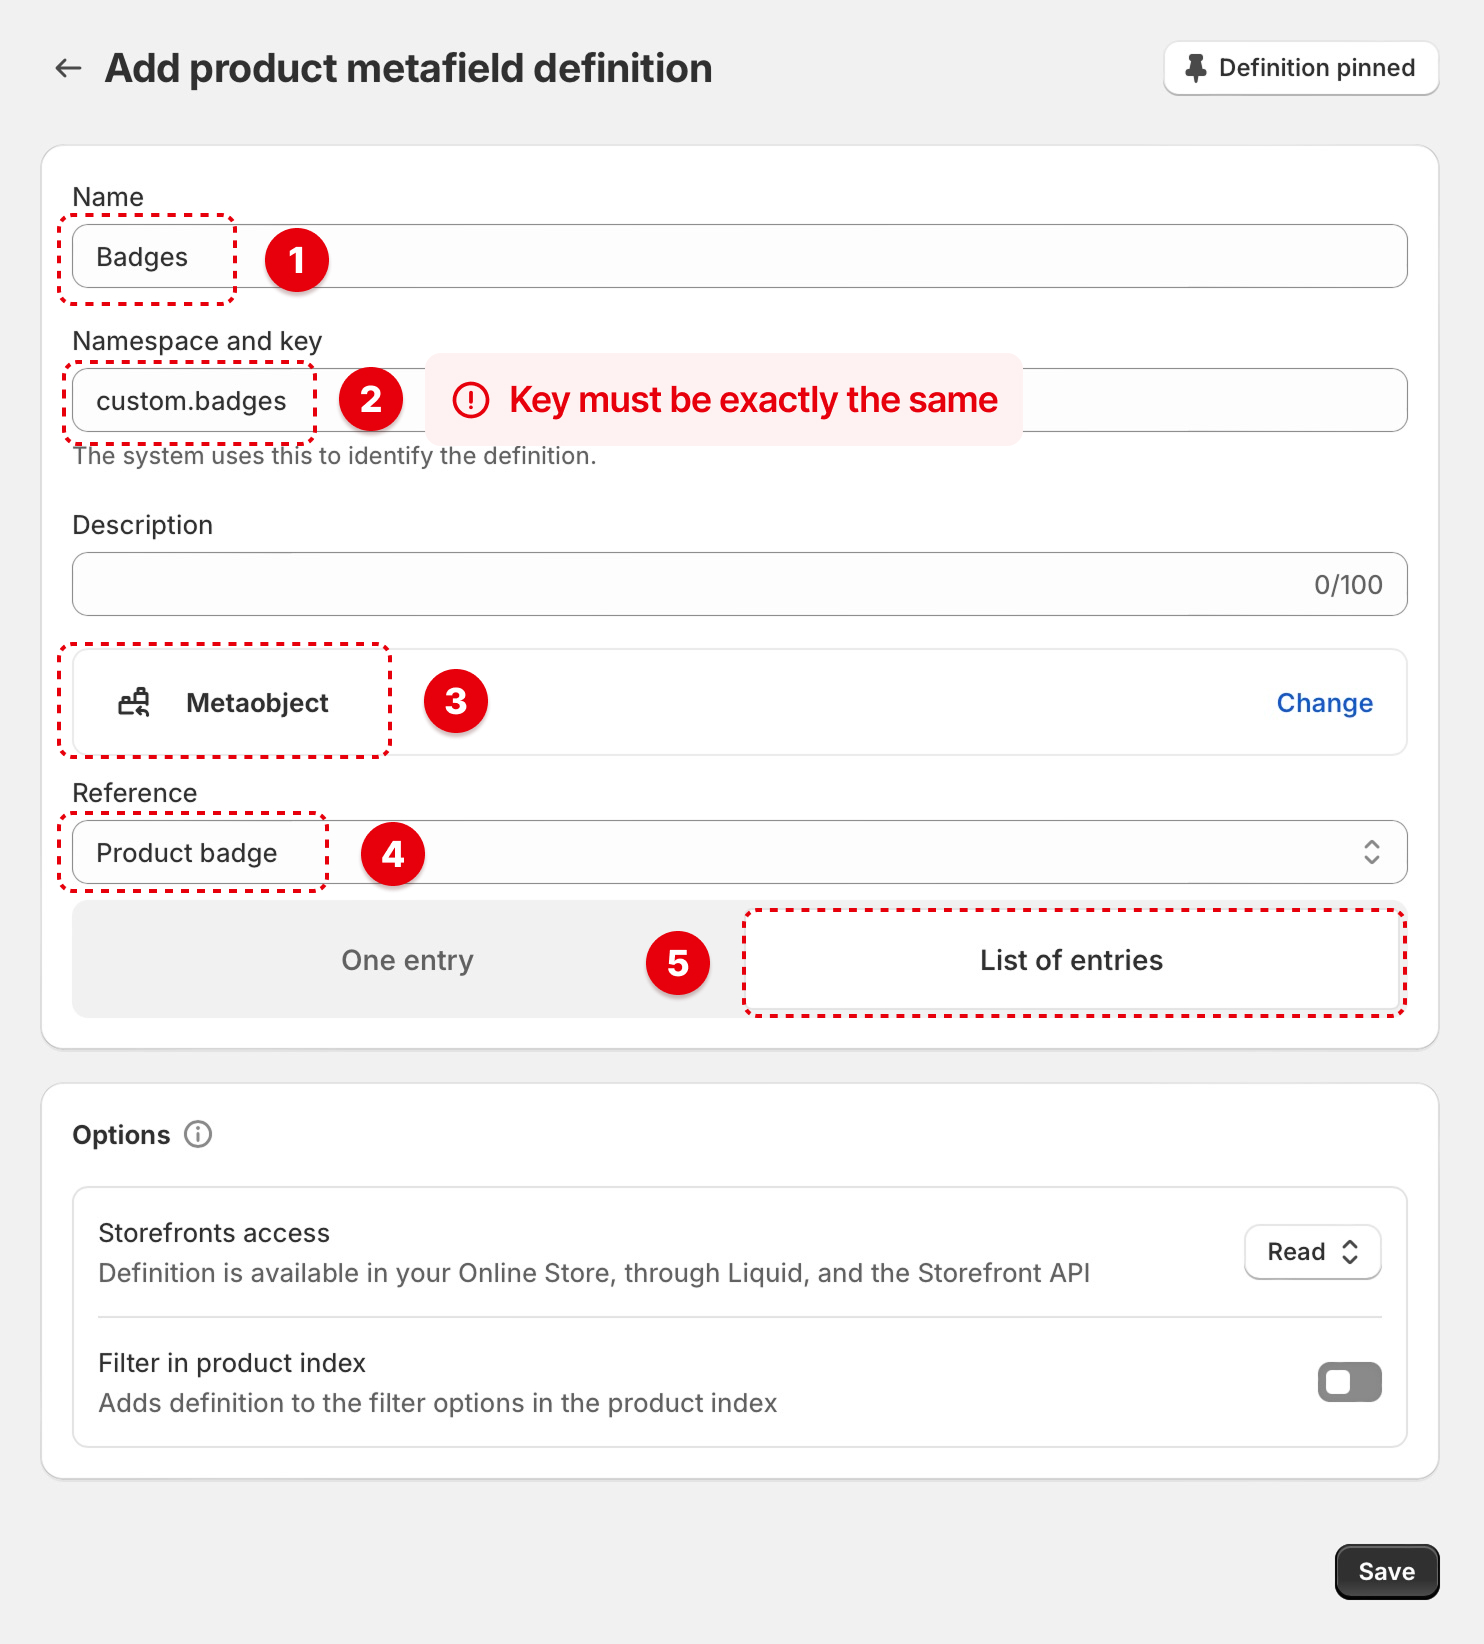1484x1644 pixels.
Task: Click the Change link for Metaobject
Action: click(x=1324, y=703)
